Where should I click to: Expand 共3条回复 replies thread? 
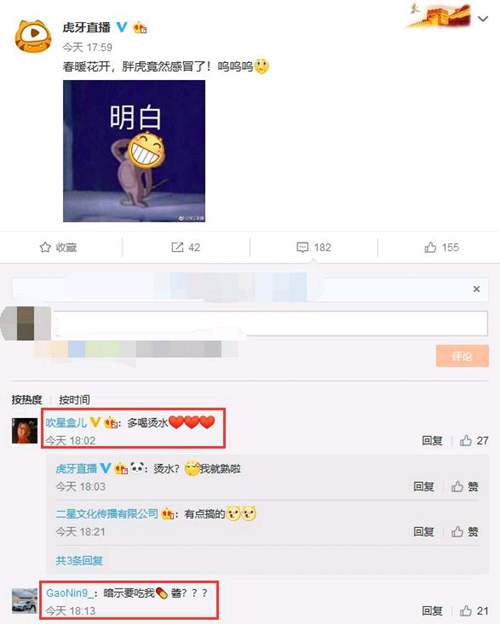[79, 561]
